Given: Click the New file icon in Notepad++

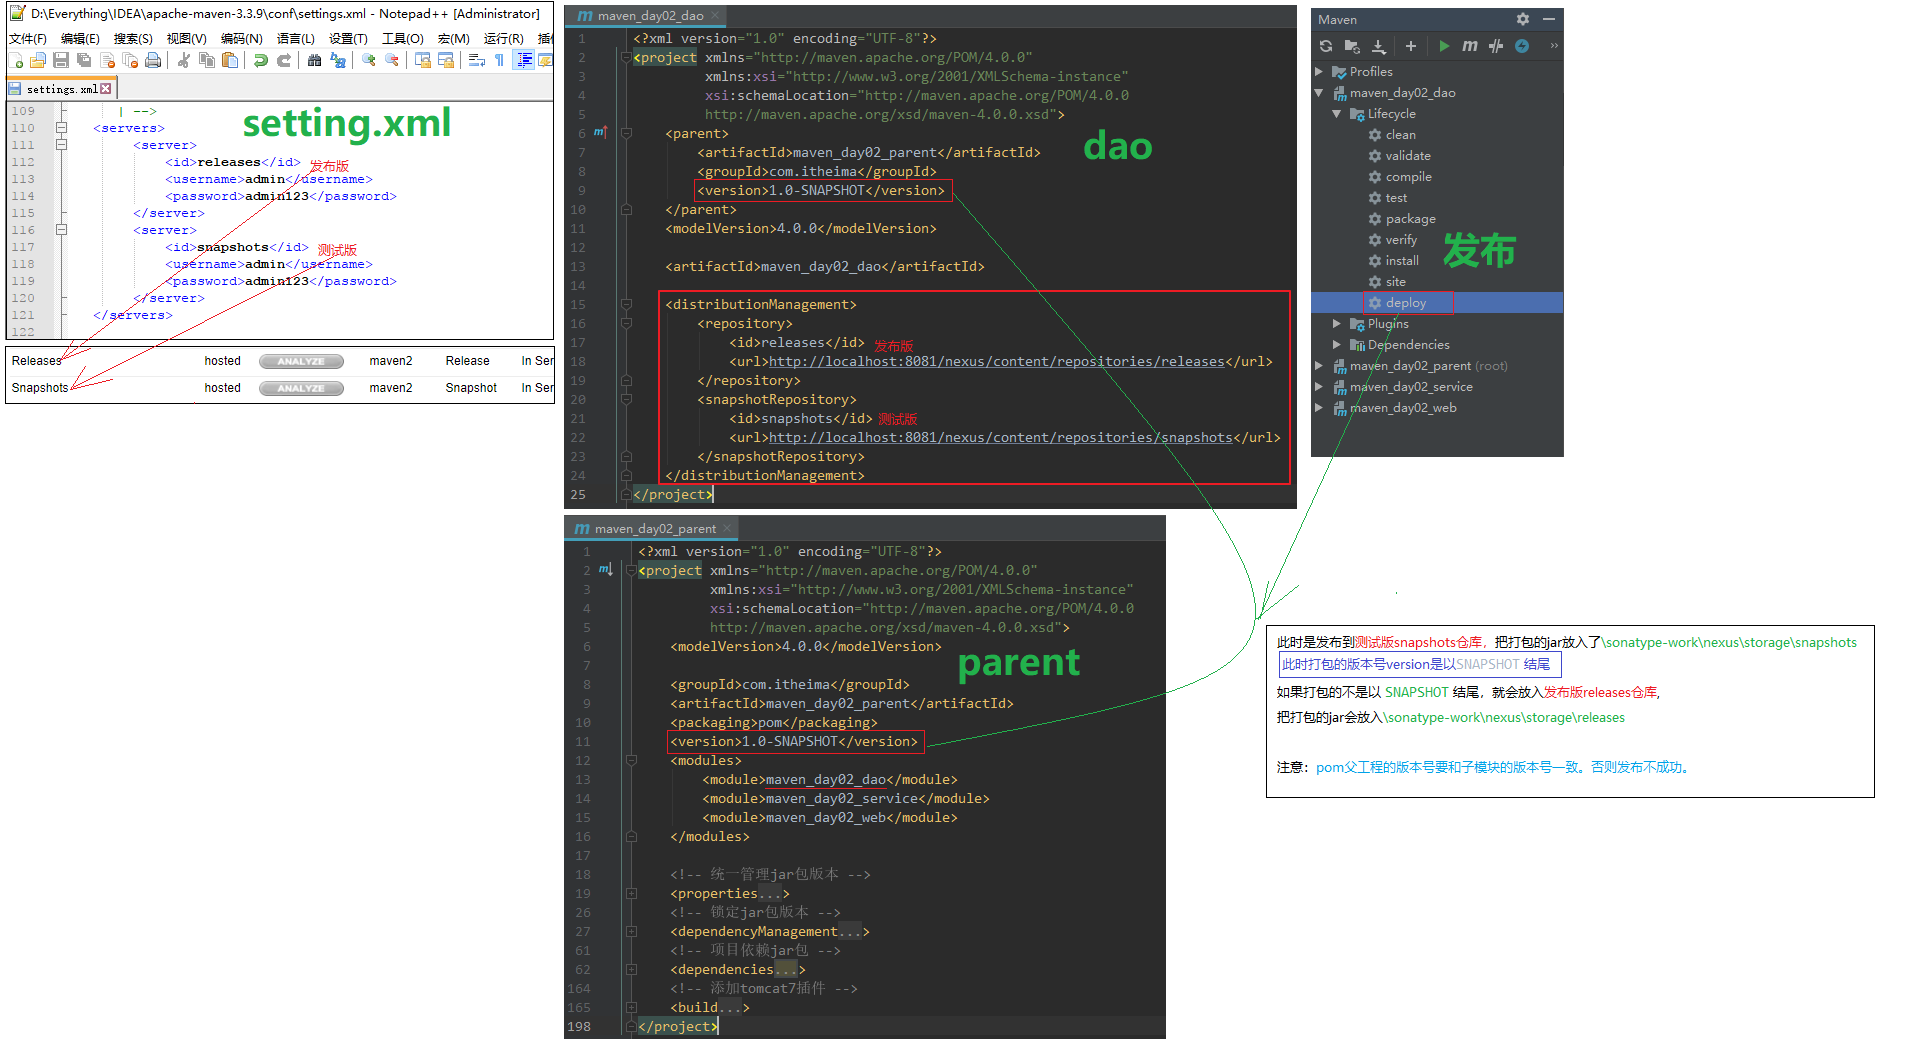Looking at the screenshot, I should click(15, 60).
